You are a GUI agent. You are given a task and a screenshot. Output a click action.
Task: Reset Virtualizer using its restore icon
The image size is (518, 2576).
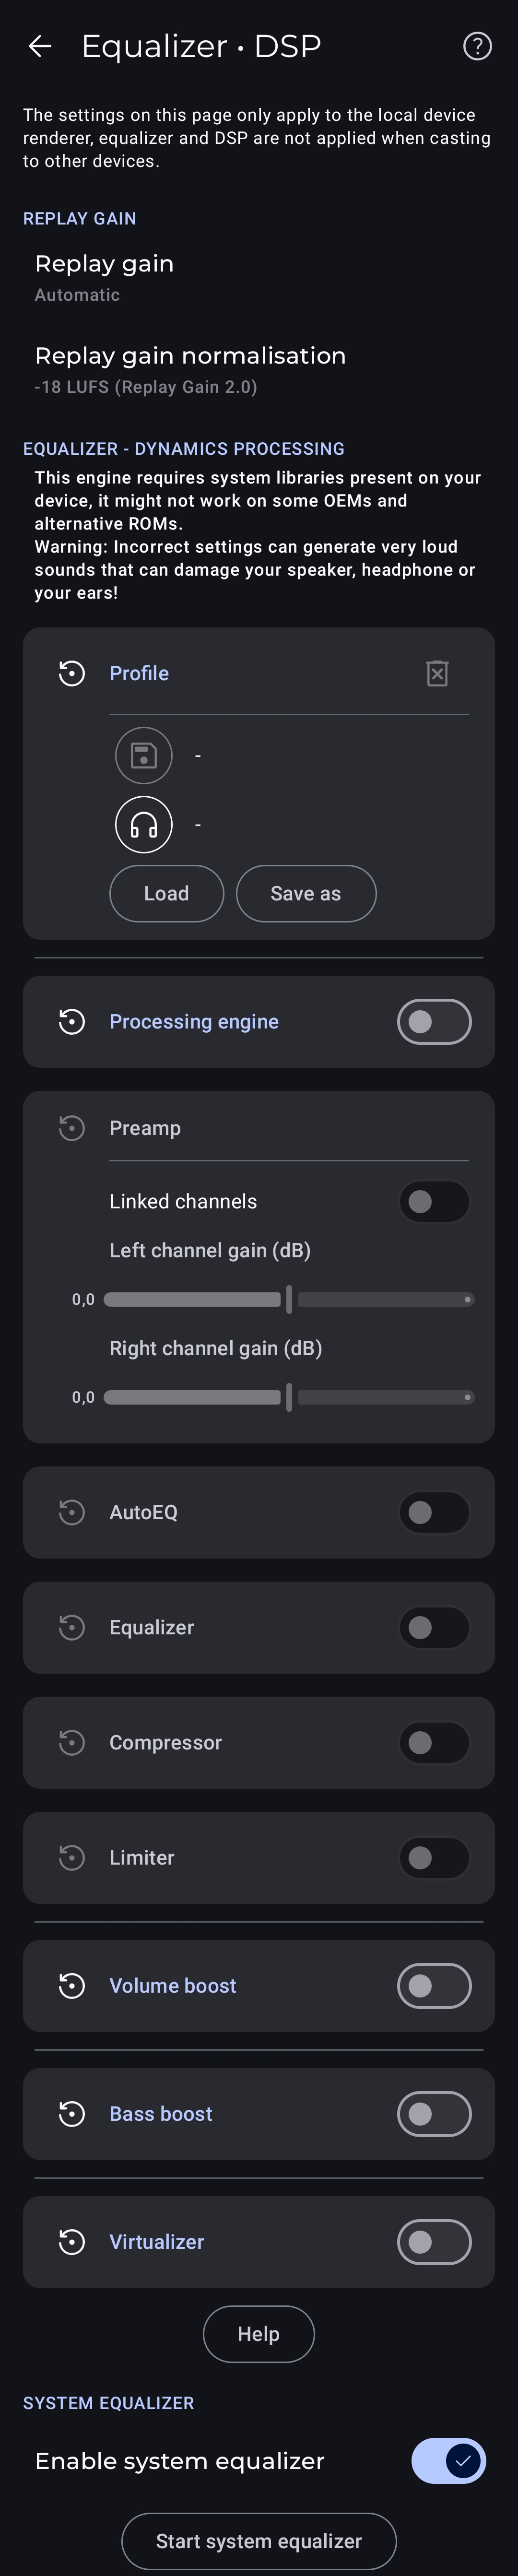[72, 2242]
